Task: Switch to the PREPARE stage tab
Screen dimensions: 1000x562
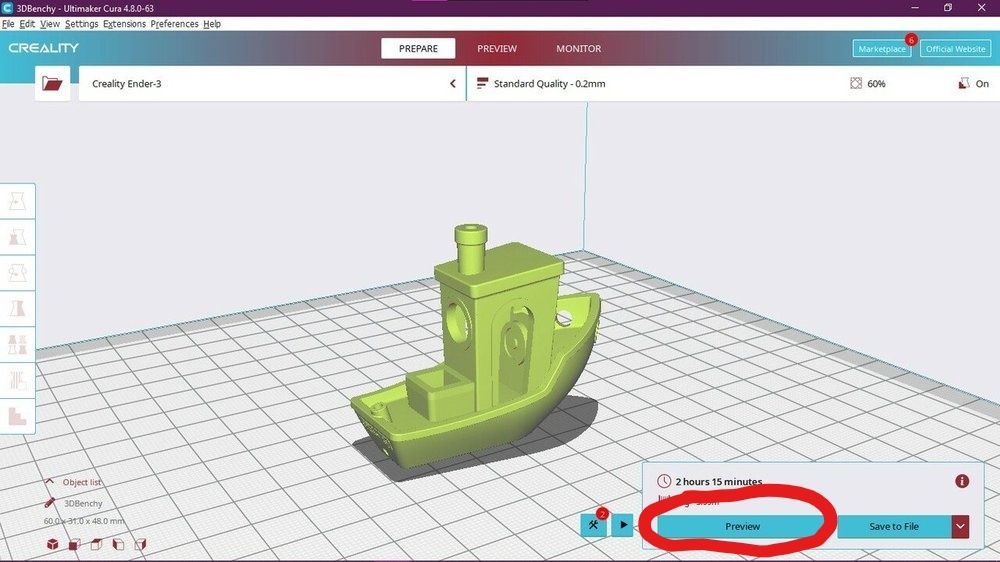Action: (418, 48)
